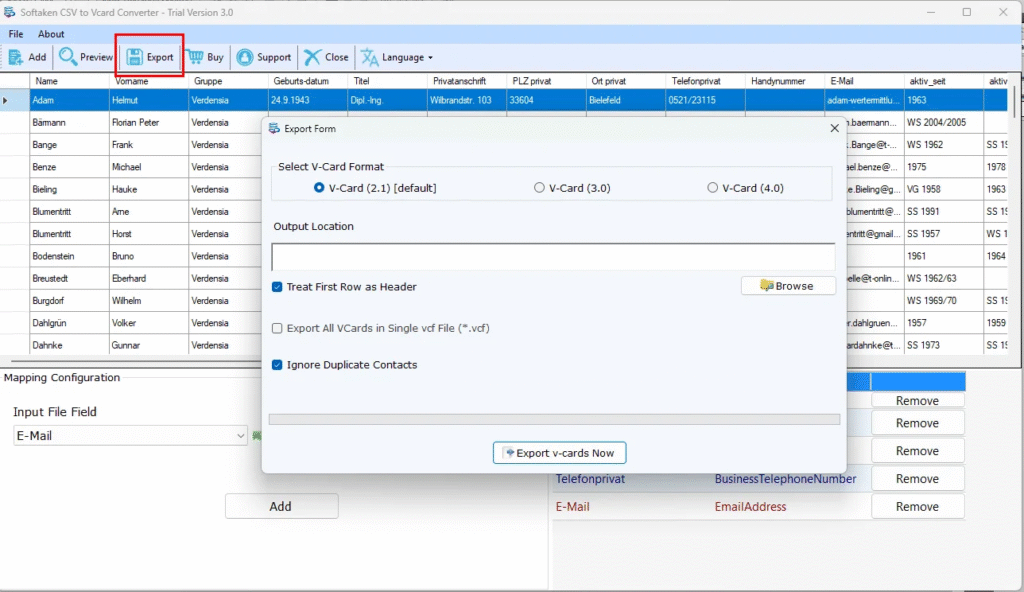This screenshot has height=592, width=1024.
Task: Open the About menu
Action: pos(51,34)
